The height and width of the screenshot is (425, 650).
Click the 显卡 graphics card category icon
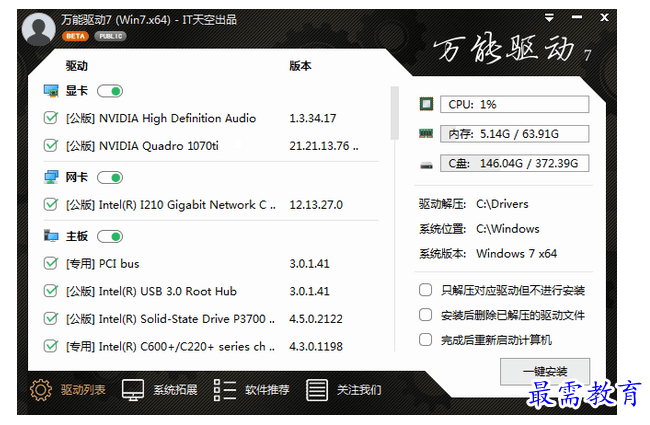[51, 91]
